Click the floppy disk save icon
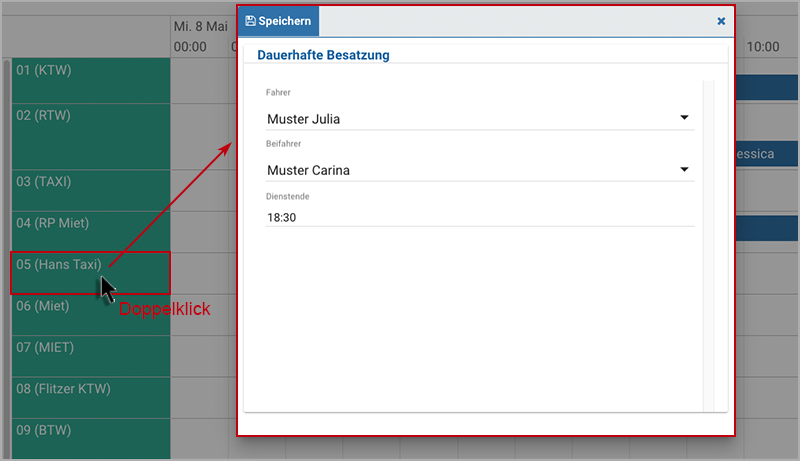 tap(250, 21)
